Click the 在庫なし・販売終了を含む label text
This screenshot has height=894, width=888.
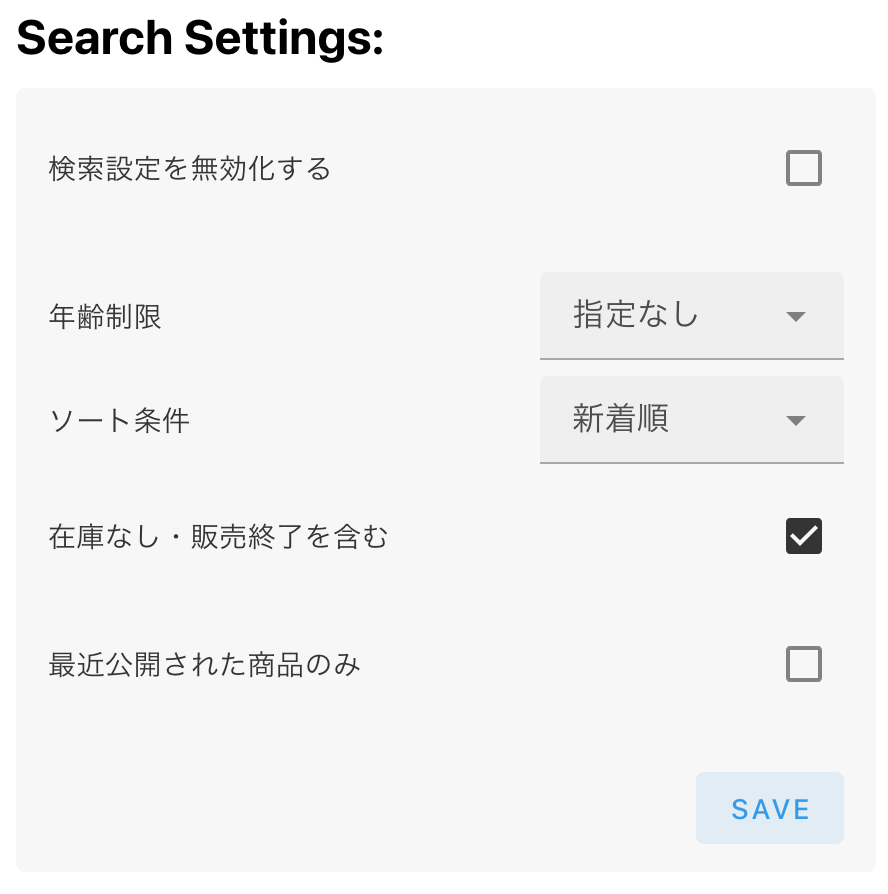point(218,538)
